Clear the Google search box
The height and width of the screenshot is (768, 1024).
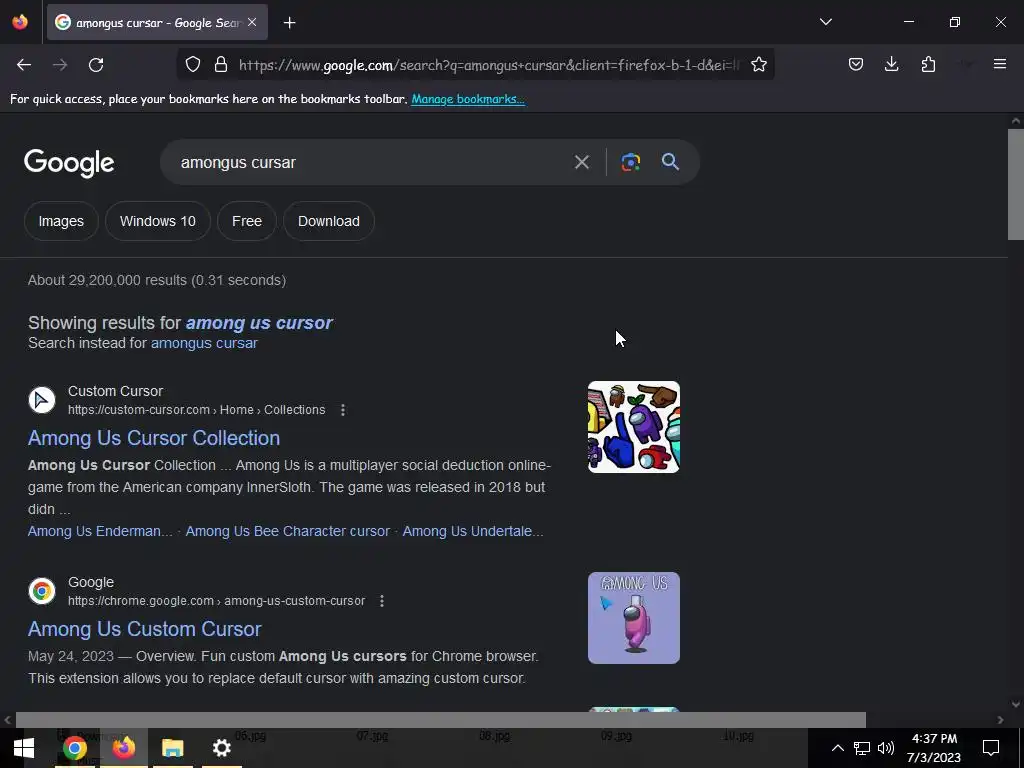581,162
